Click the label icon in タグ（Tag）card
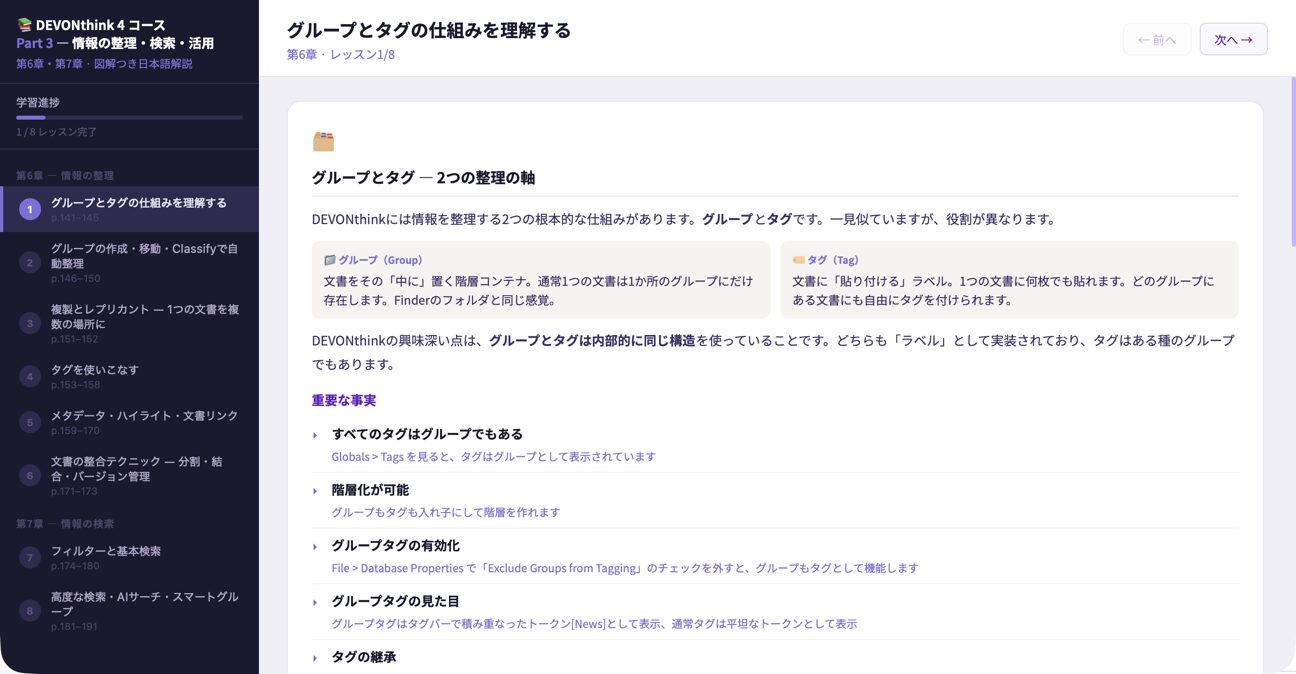The width and height of the screenshot is (1296, 674). [798, 260]
